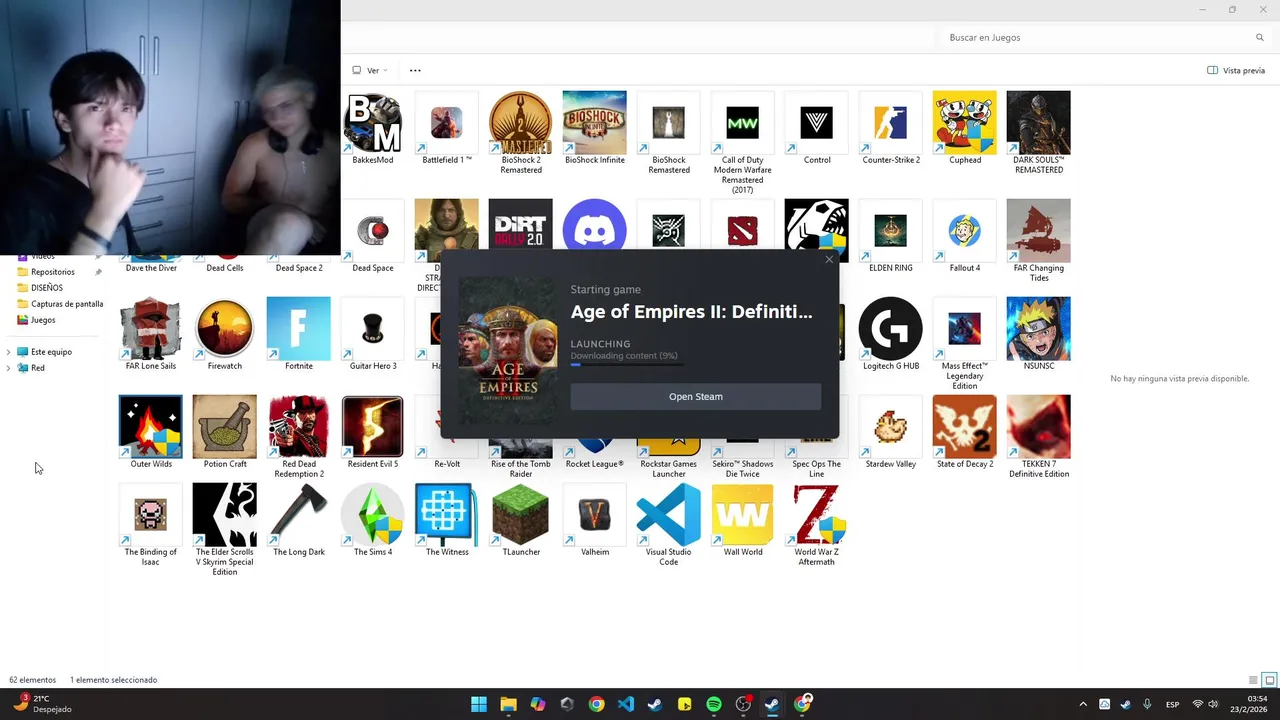1280x720 pixels.
Task: Open the weather widget showing 21°C
Action: [40, 704]
